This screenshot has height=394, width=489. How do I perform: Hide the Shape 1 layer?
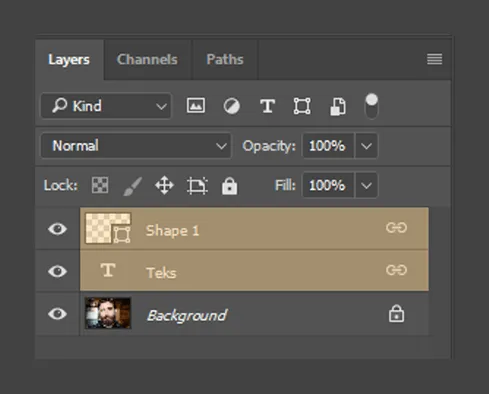point(58,229)
